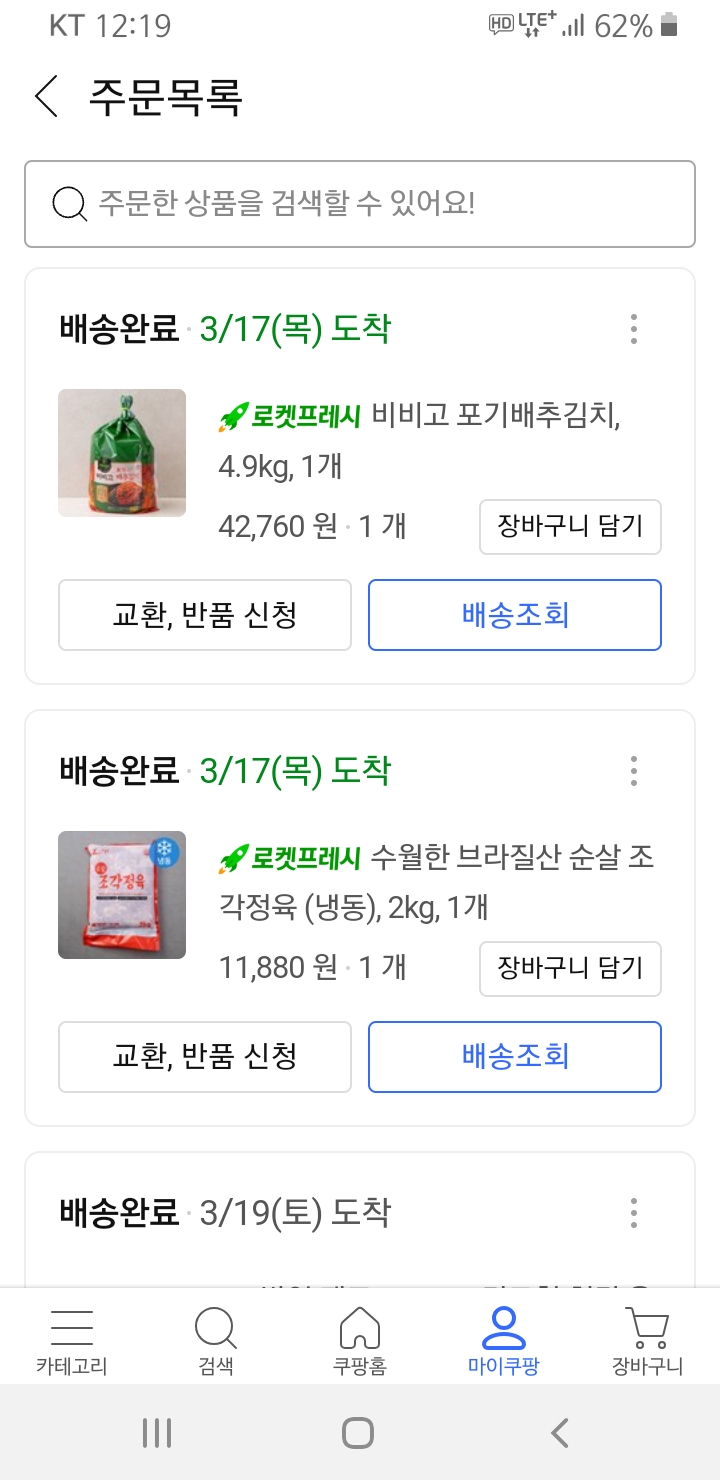Go to 검색 tab in bottom bar

215,1338
